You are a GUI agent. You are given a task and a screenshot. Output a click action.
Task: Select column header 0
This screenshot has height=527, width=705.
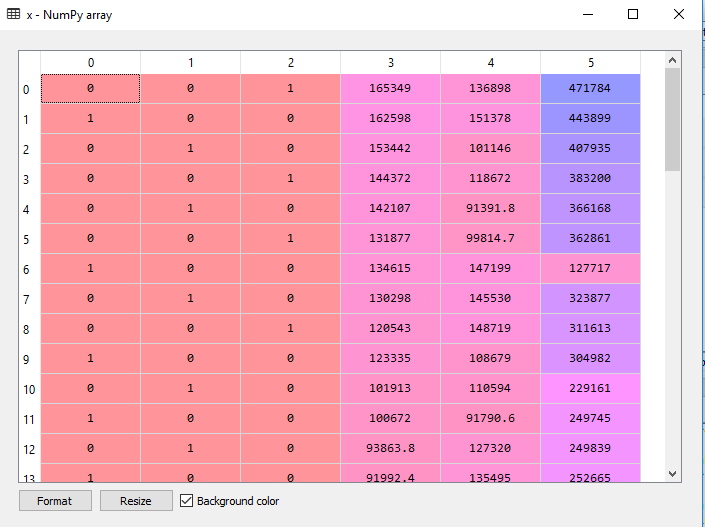[90, 62]
